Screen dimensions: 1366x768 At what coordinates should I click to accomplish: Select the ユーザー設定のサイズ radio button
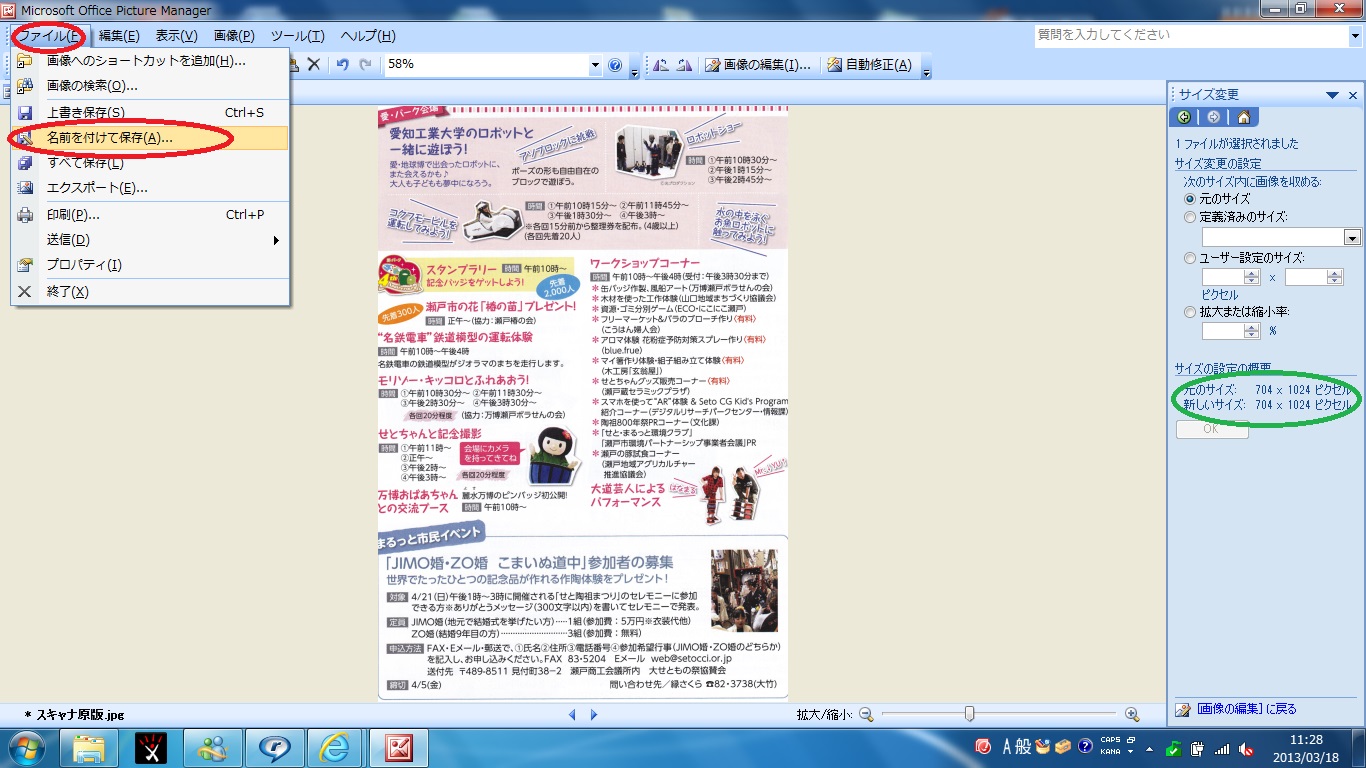coord(1190,257)
